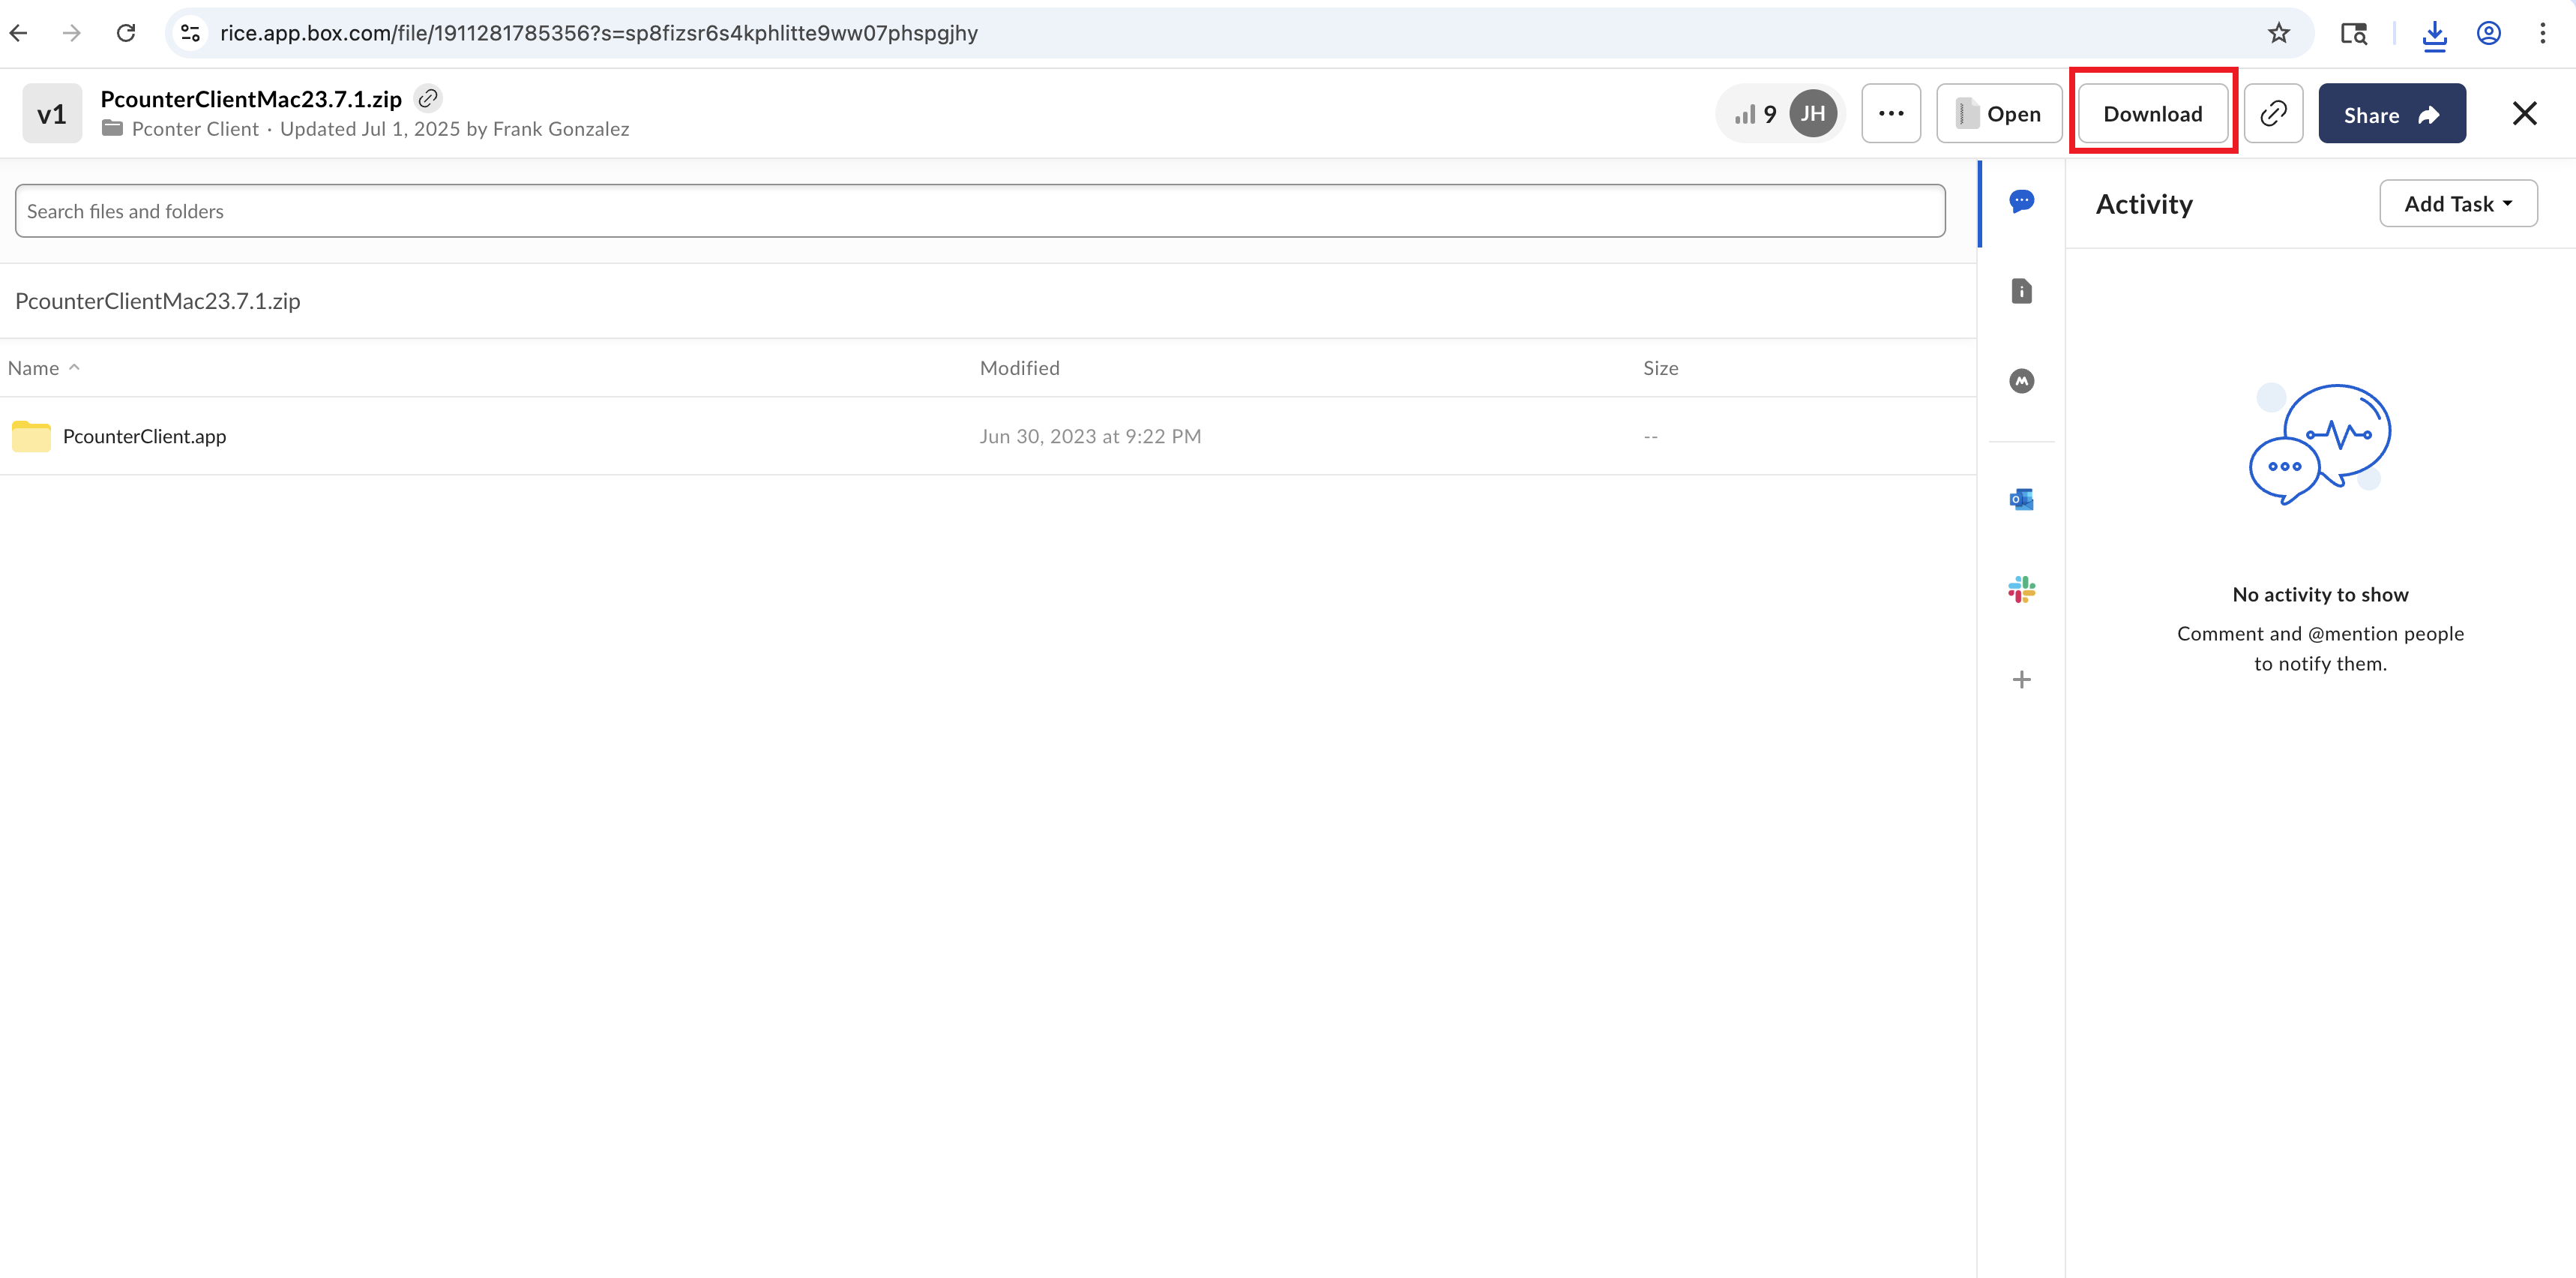Open the Activity comments sidebar tab
This screenshot has height=1278, width=2576.
click(x=2021, y=201)
